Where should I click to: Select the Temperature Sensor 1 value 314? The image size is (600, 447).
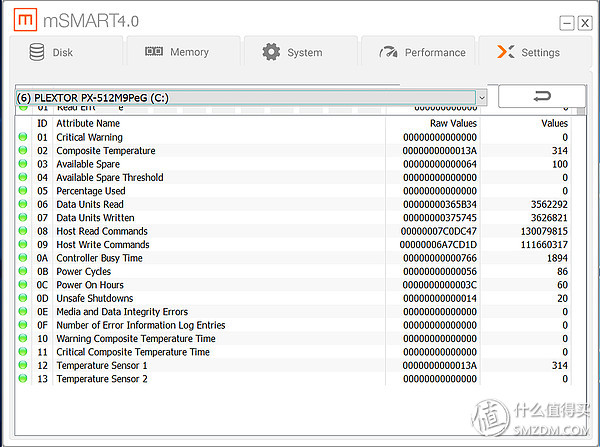pyautogui.click(x=560, y=365)
